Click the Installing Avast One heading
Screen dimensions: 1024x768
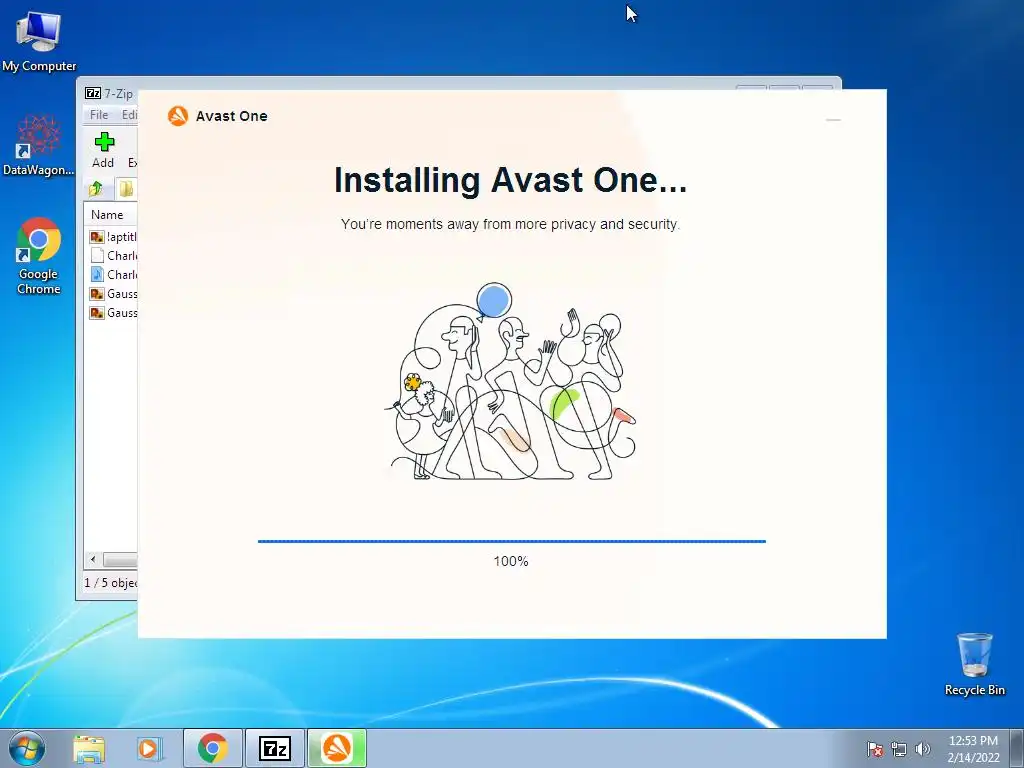pyautogui.click(x=510, y=180)
